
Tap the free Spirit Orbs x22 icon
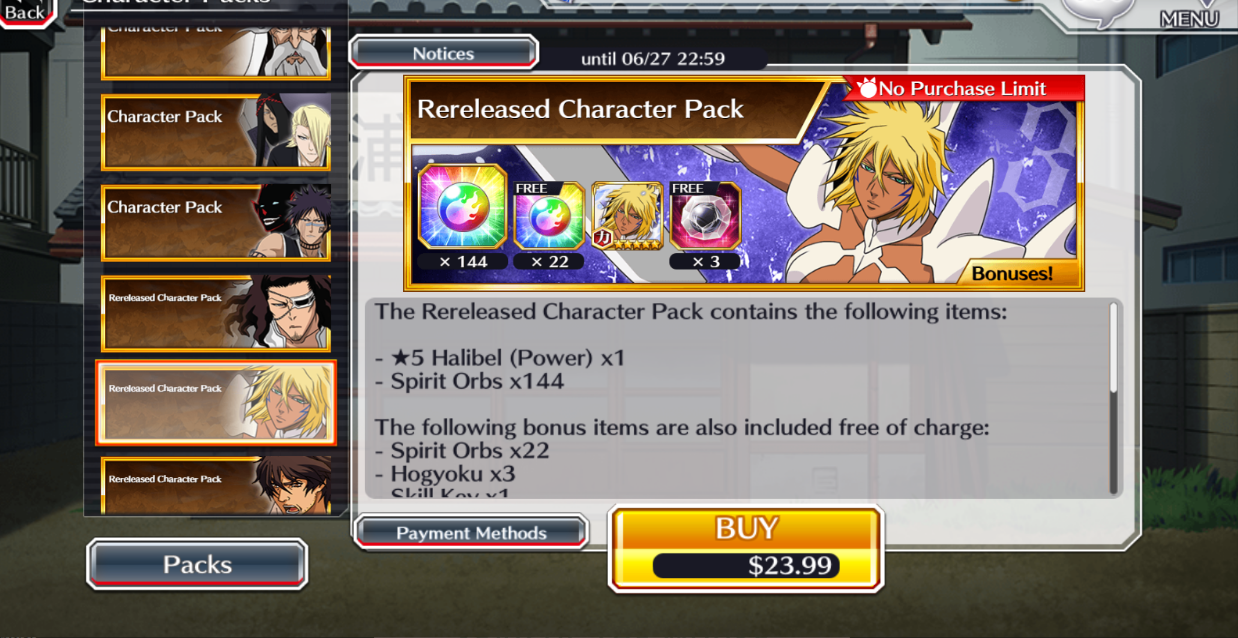549,215
